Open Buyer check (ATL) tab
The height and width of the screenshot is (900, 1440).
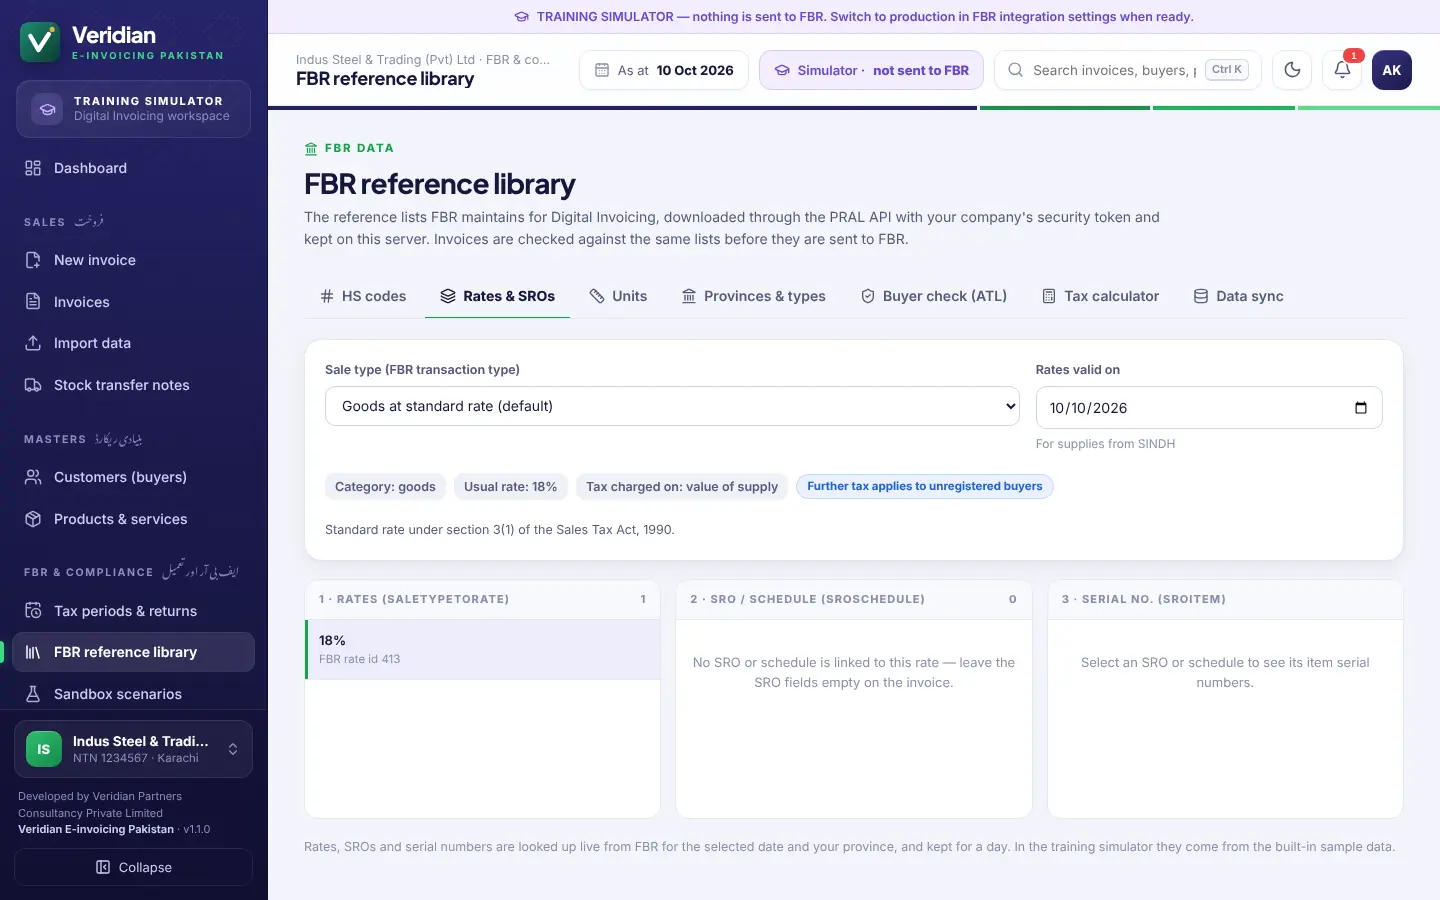934,296
